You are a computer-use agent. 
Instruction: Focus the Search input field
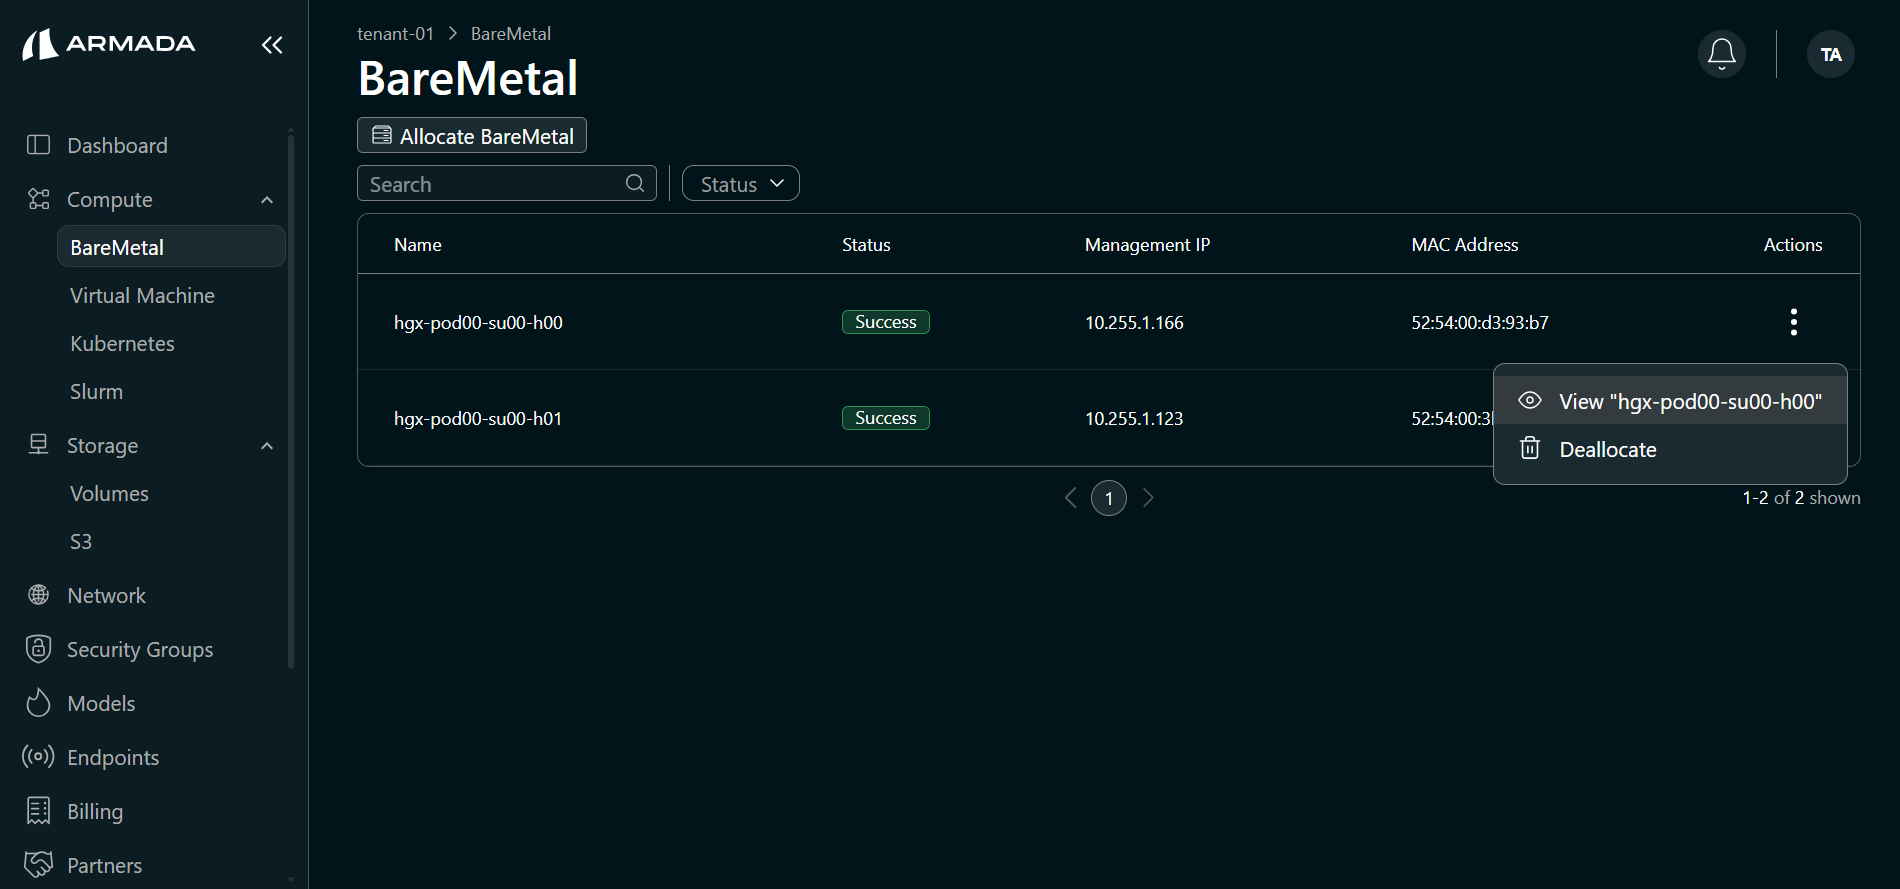tap(507, 183)
